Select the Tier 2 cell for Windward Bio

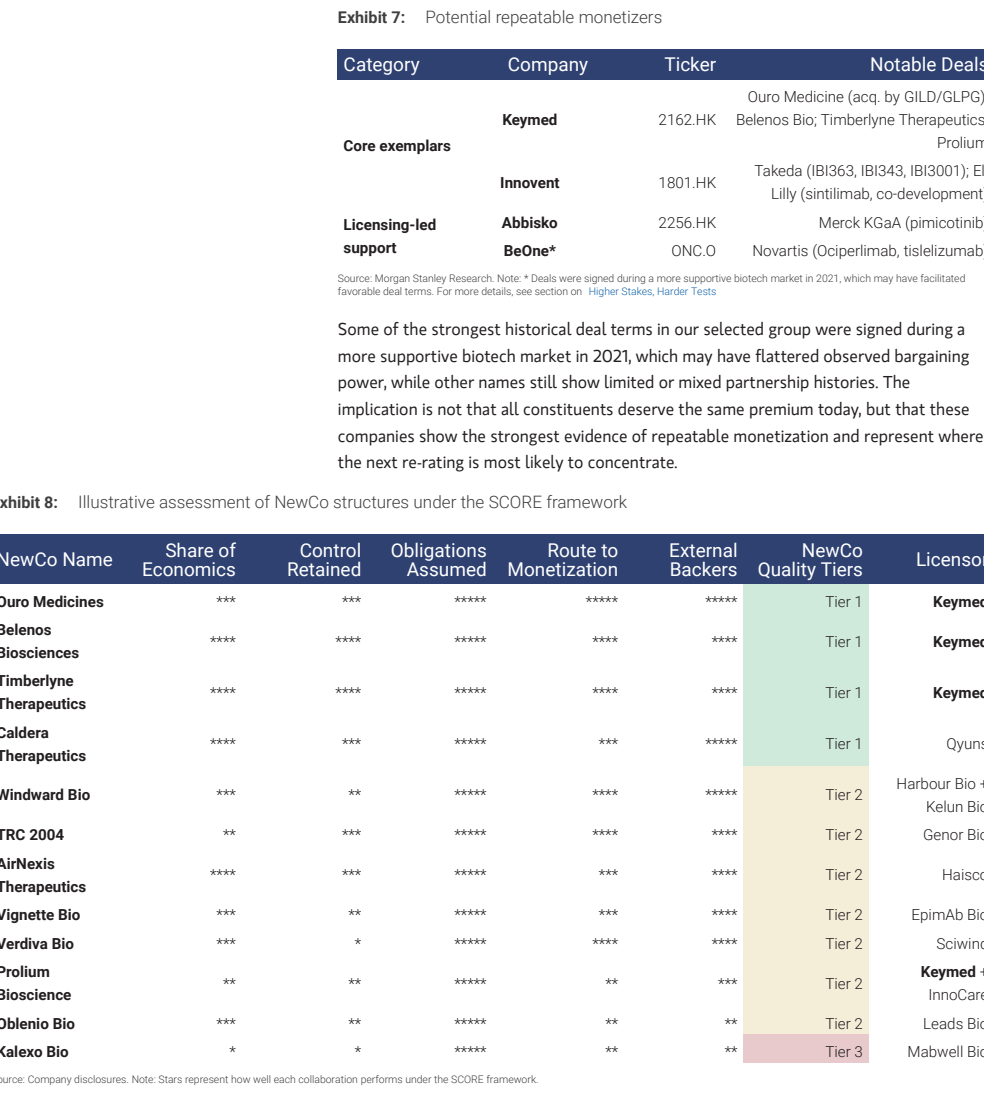[x=806, y=795]
